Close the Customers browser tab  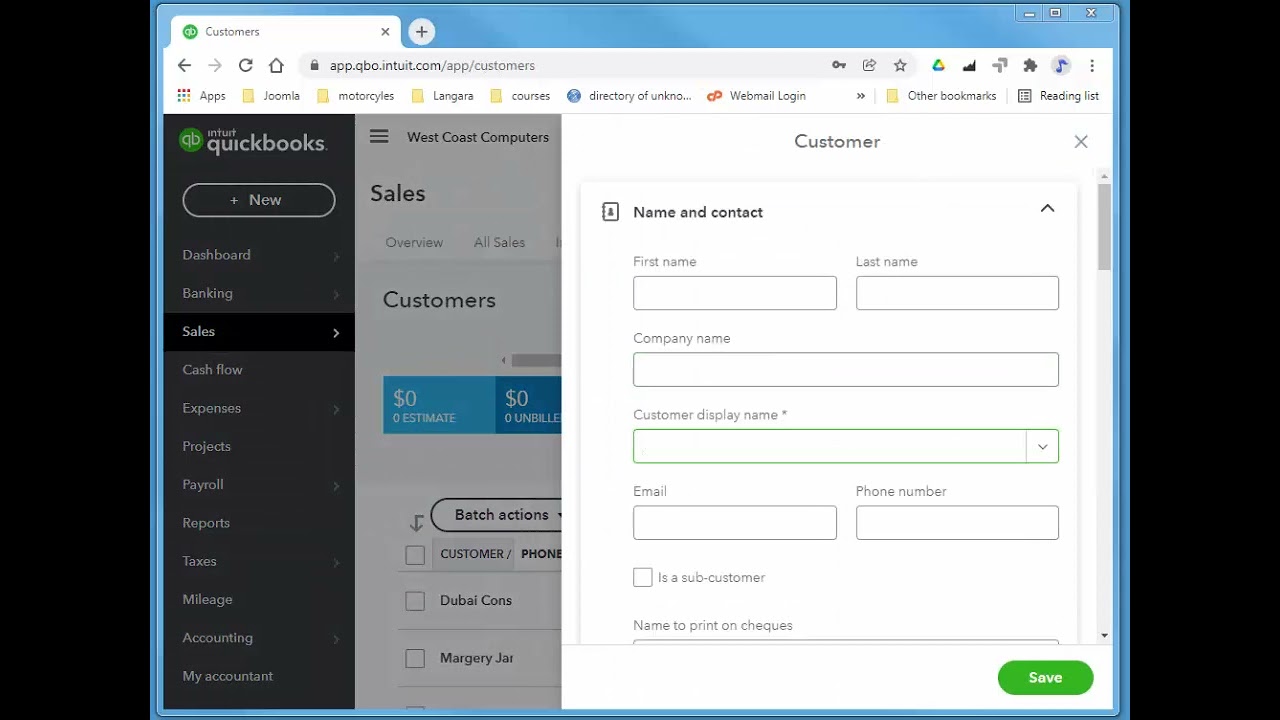pyautogui.click(x=387, y=32)
